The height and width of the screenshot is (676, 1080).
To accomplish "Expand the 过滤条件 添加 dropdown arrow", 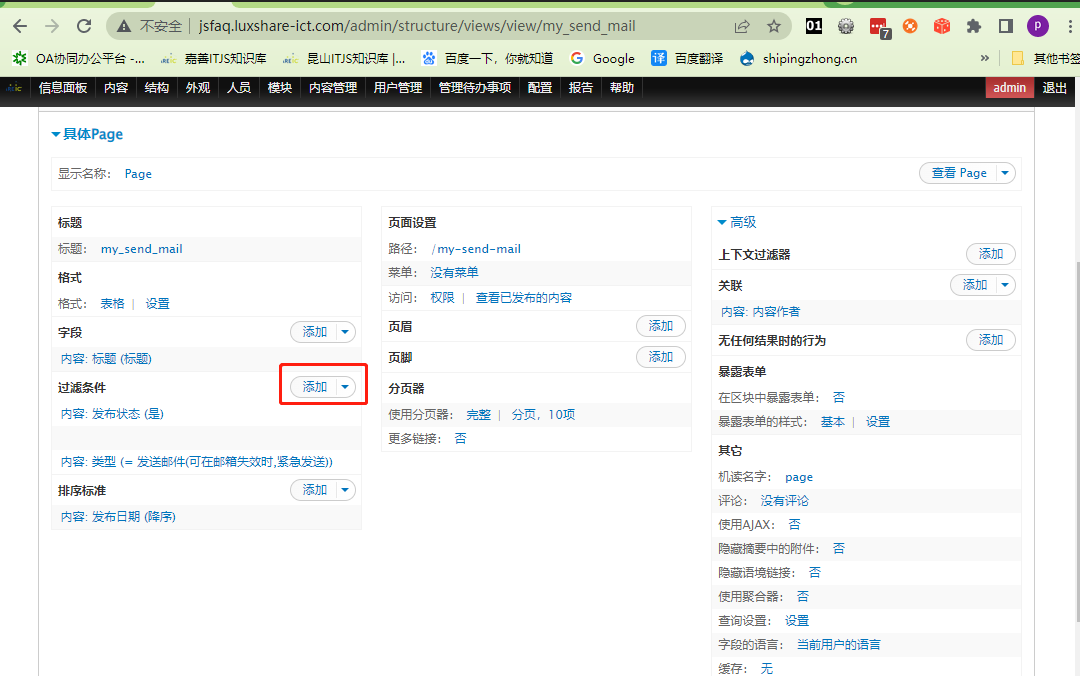I will 345,387.
